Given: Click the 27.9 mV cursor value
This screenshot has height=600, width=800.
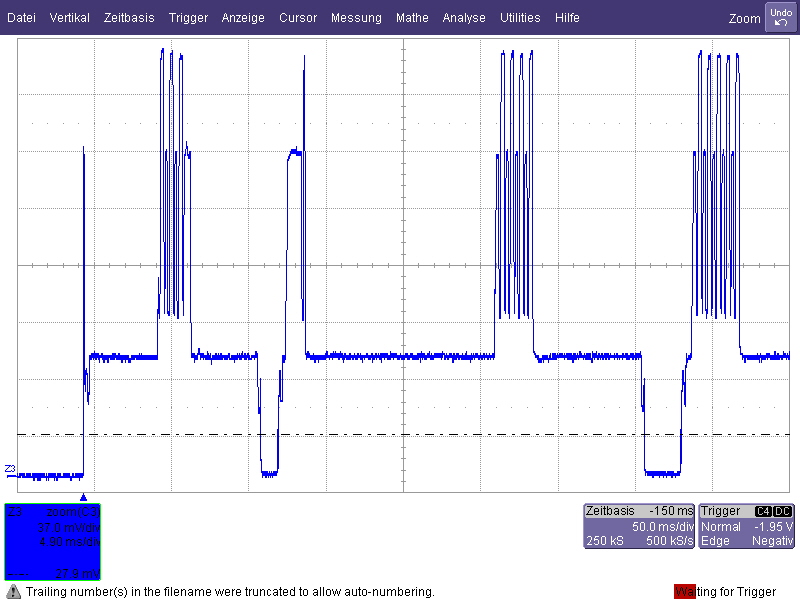Looking at the screenshot, I should pyautogui.click(x=78, y=573).
